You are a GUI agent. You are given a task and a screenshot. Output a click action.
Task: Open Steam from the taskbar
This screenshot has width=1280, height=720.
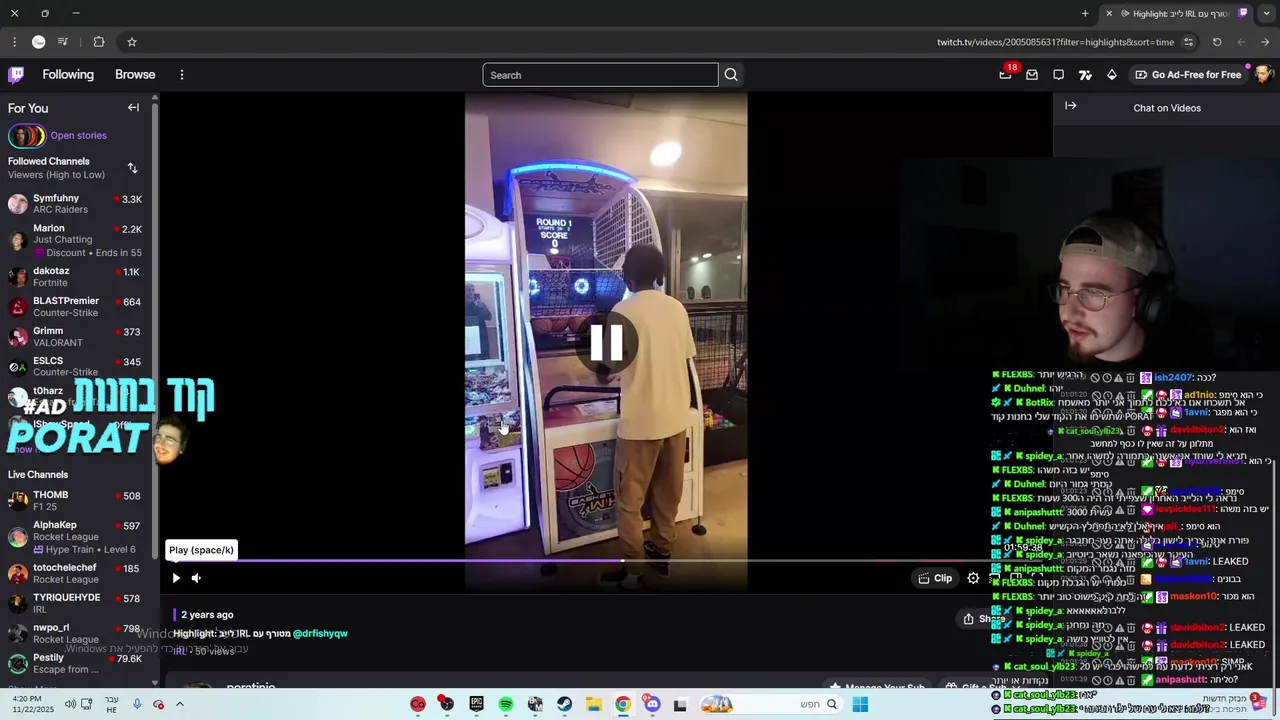pyautogui.click(x=564, y=704)
